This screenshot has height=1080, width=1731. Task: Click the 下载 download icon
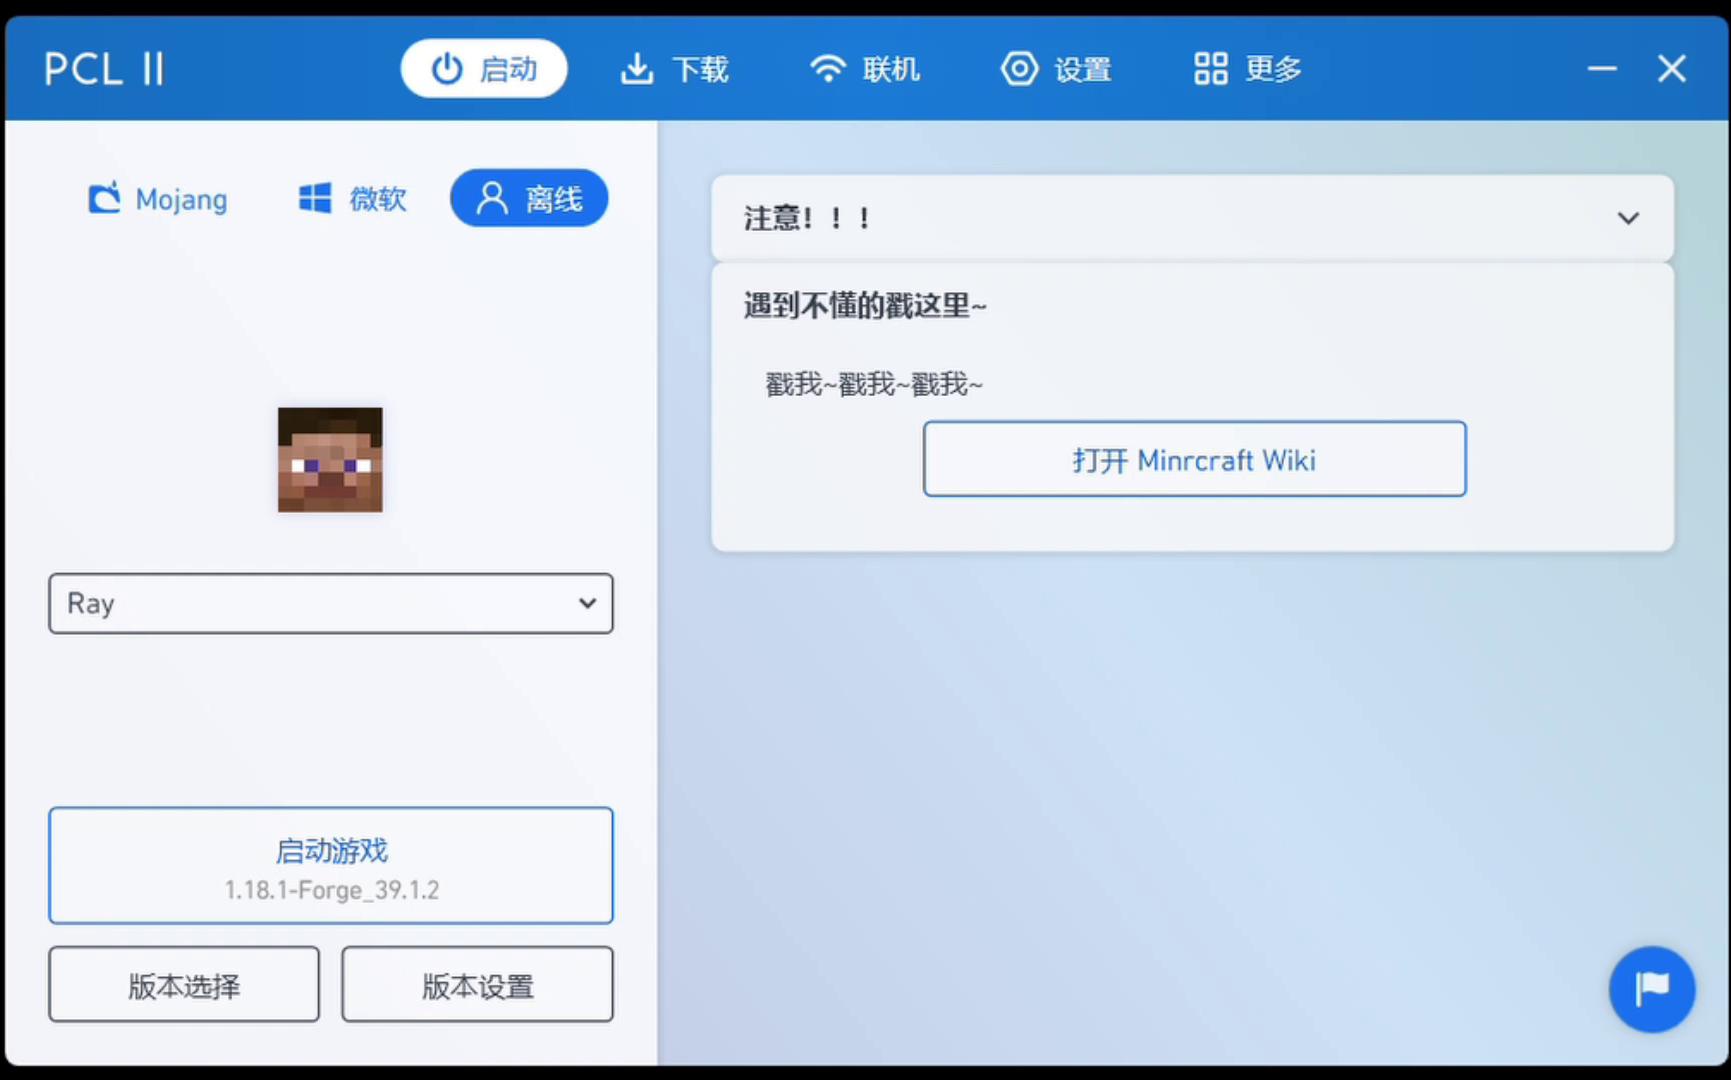click(x=636, y=68)
